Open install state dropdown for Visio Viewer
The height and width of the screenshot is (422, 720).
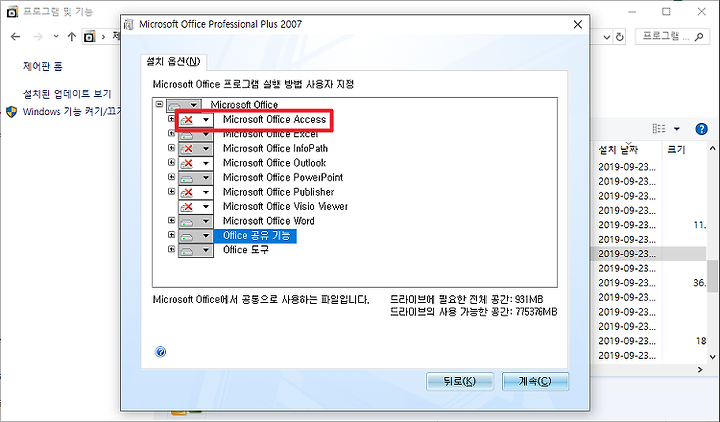click(x=196, y=207)
